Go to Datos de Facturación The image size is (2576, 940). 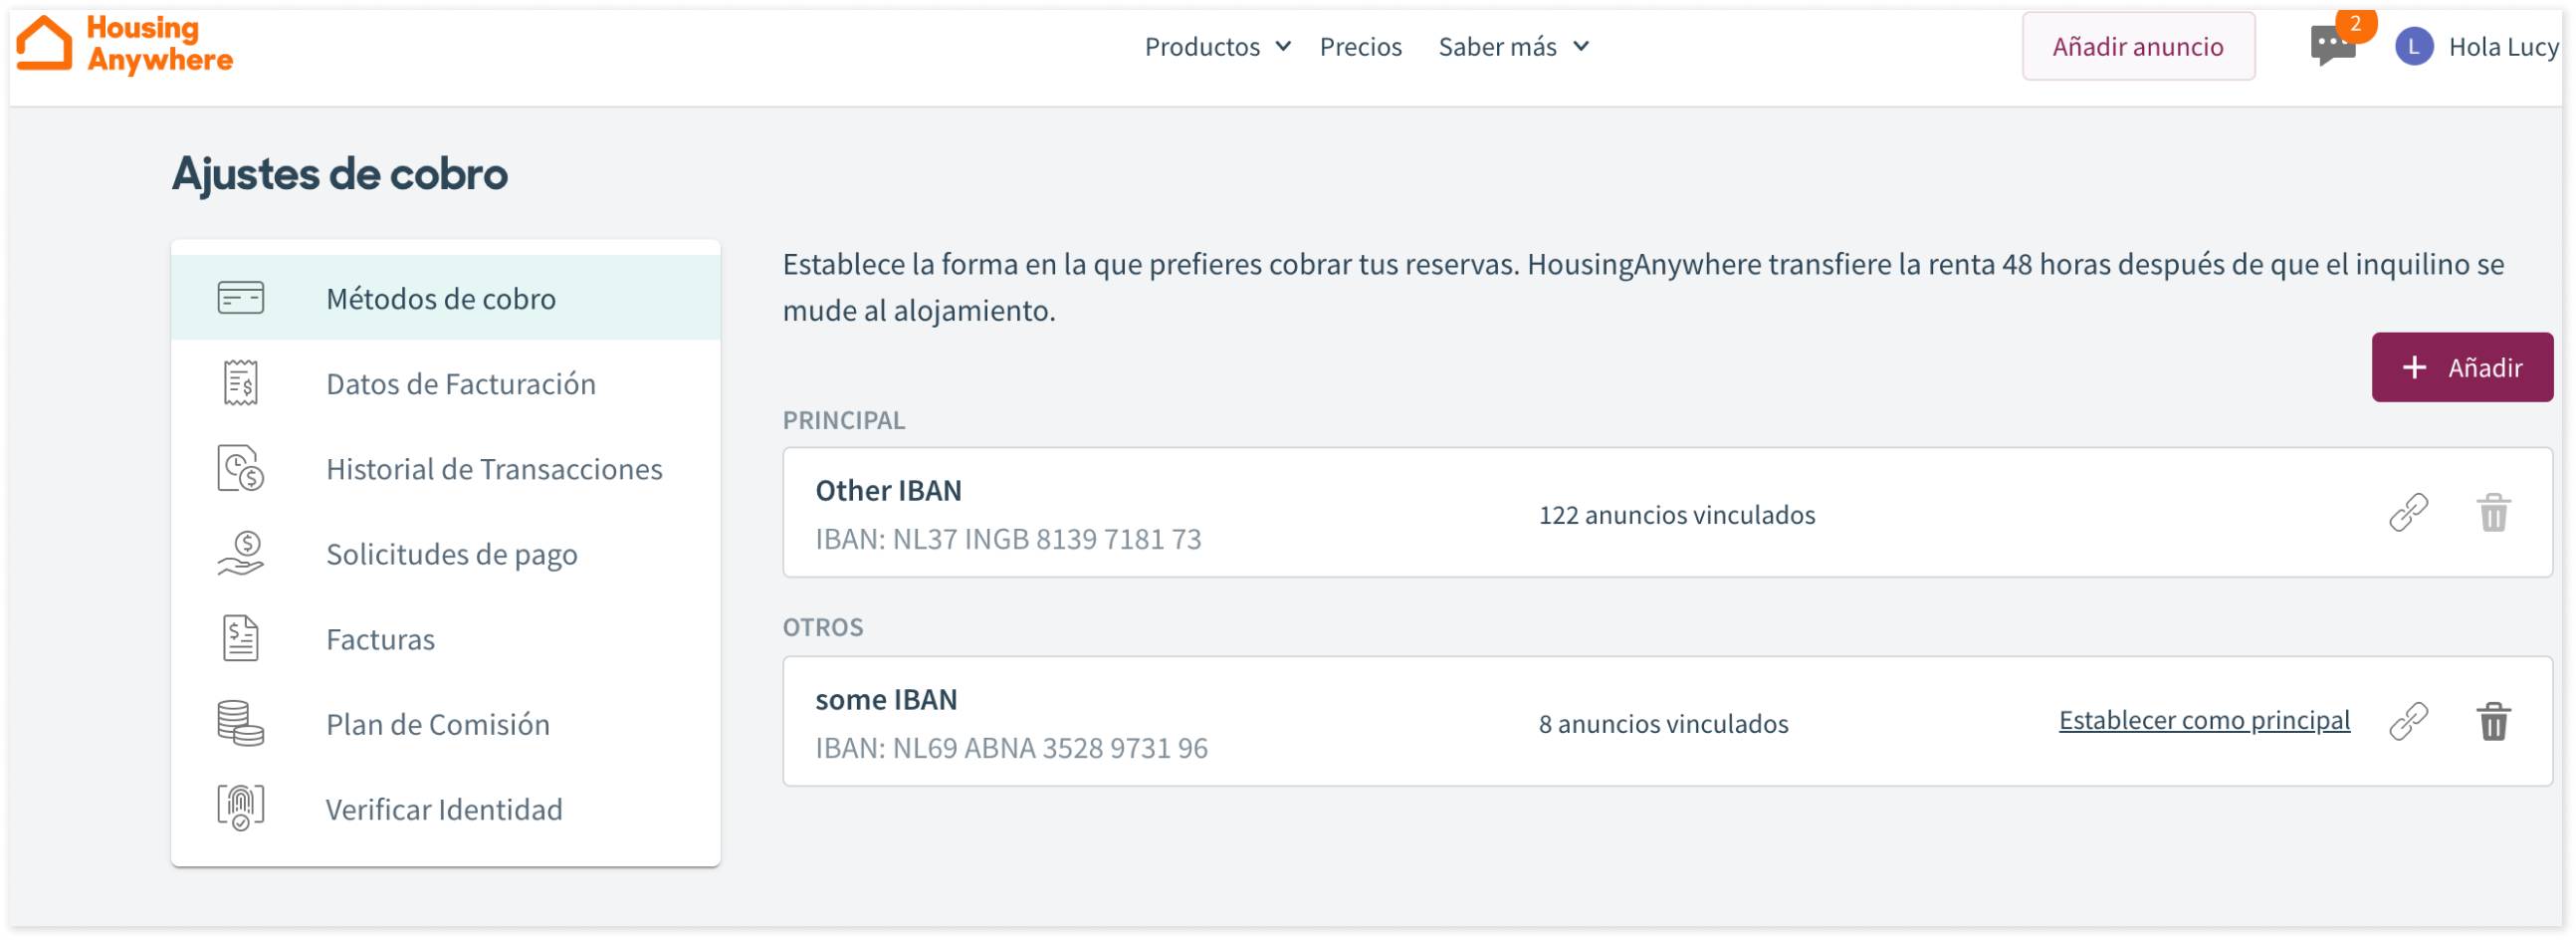click(x=446, y=383)
